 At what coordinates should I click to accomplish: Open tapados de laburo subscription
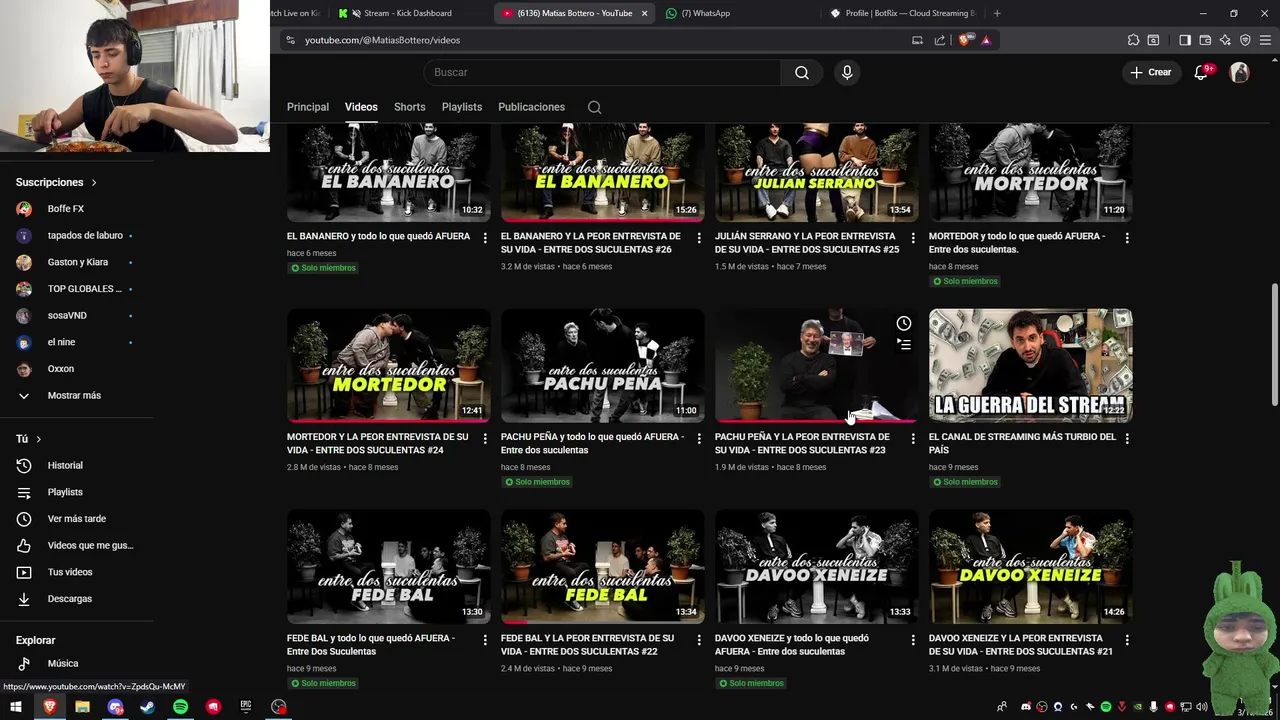point(85,235)
